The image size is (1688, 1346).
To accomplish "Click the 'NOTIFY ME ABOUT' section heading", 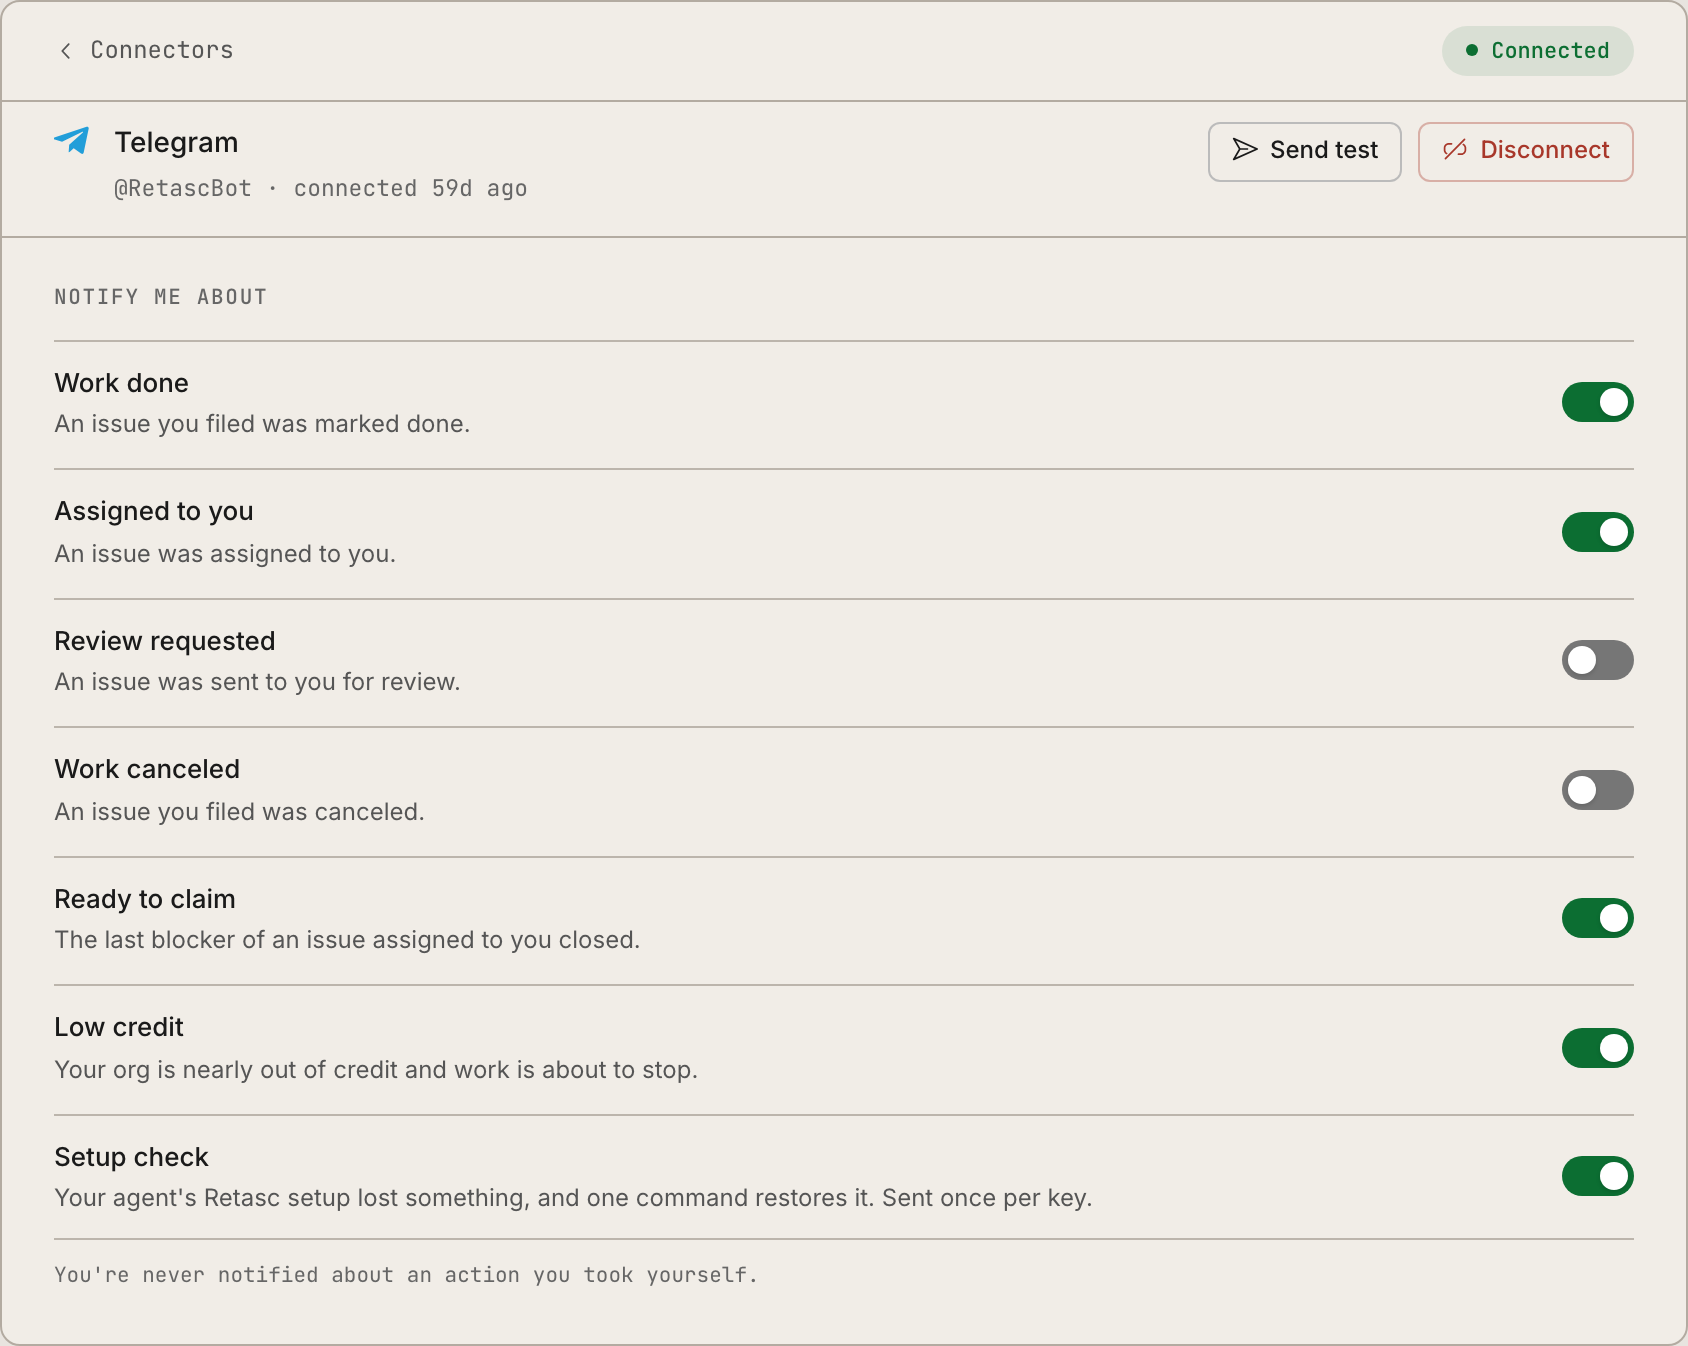I will 161,297.
